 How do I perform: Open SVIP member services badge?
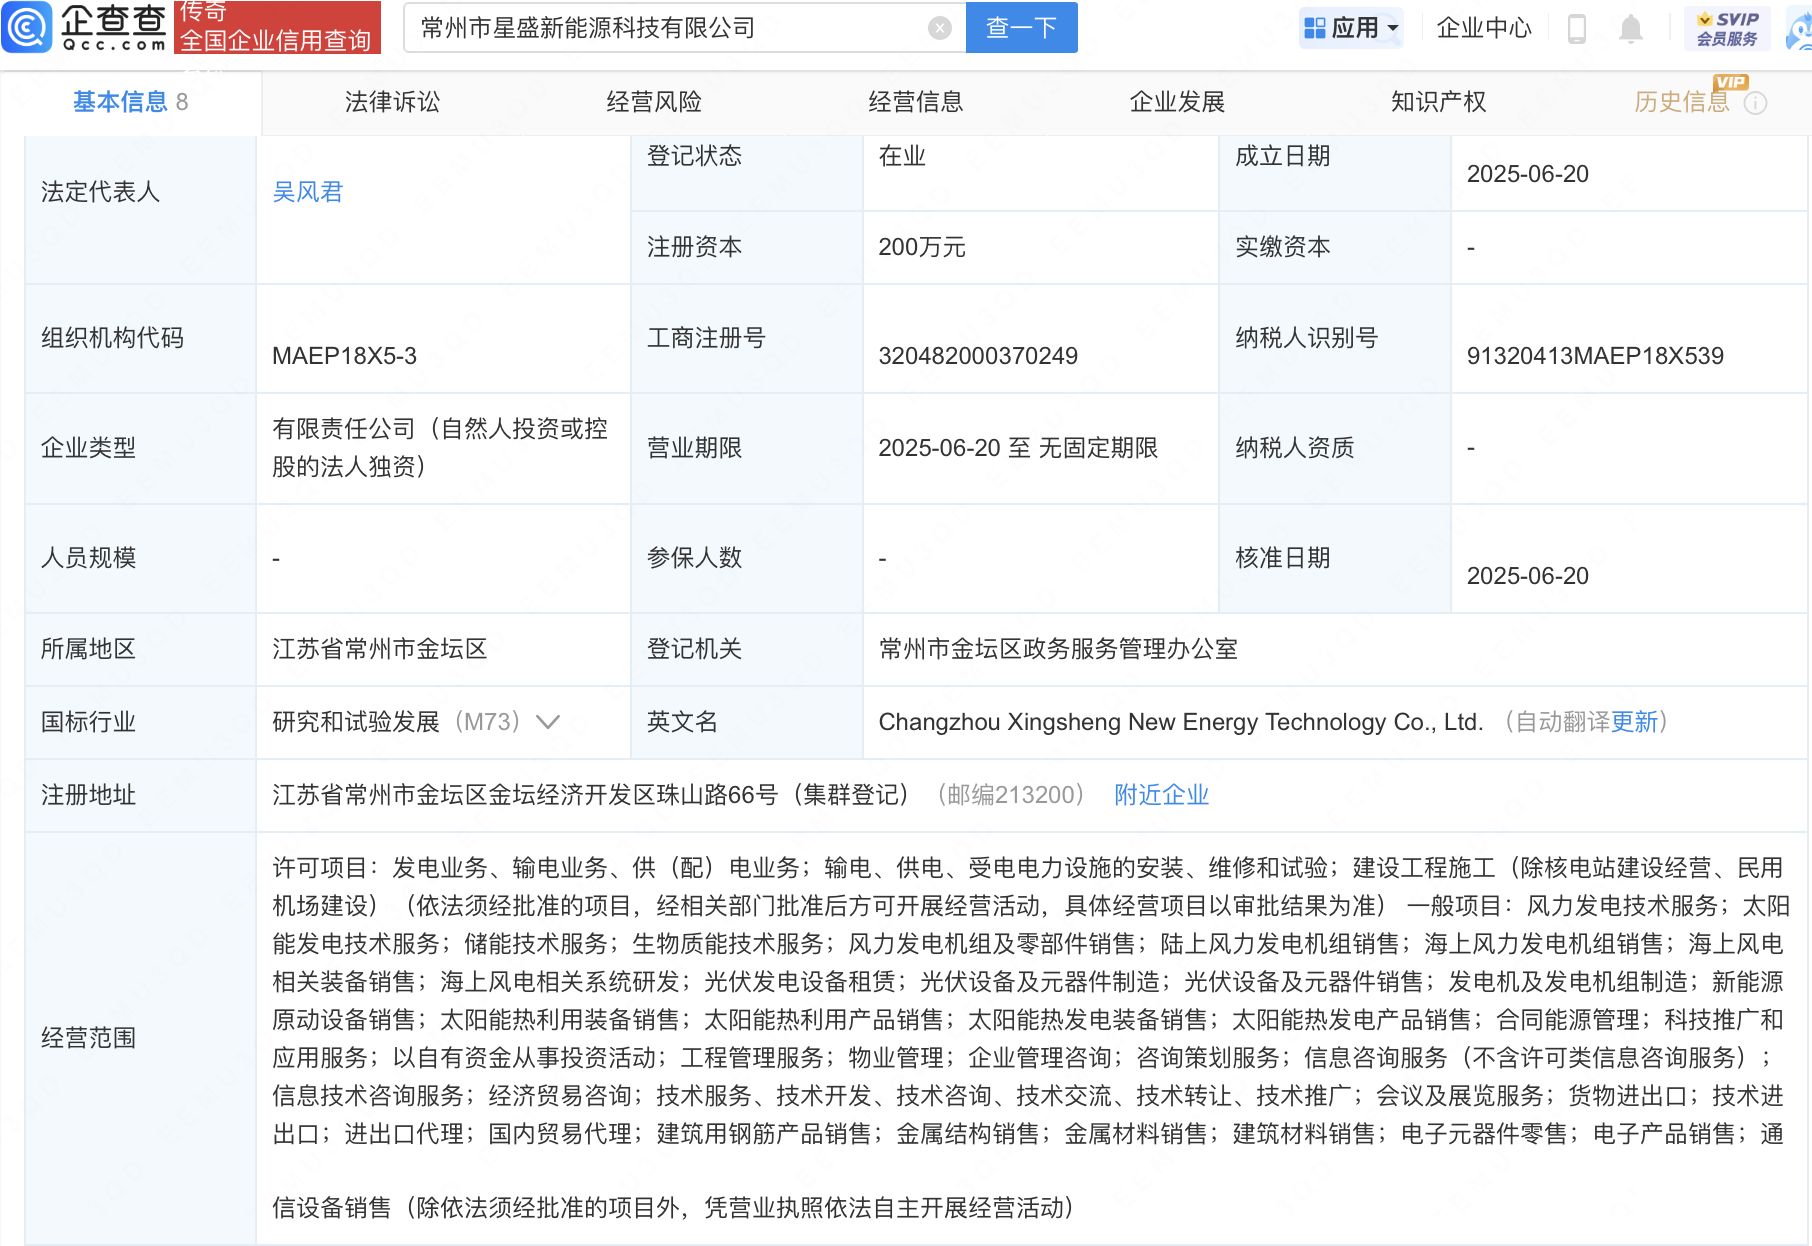coord(1727,28)
